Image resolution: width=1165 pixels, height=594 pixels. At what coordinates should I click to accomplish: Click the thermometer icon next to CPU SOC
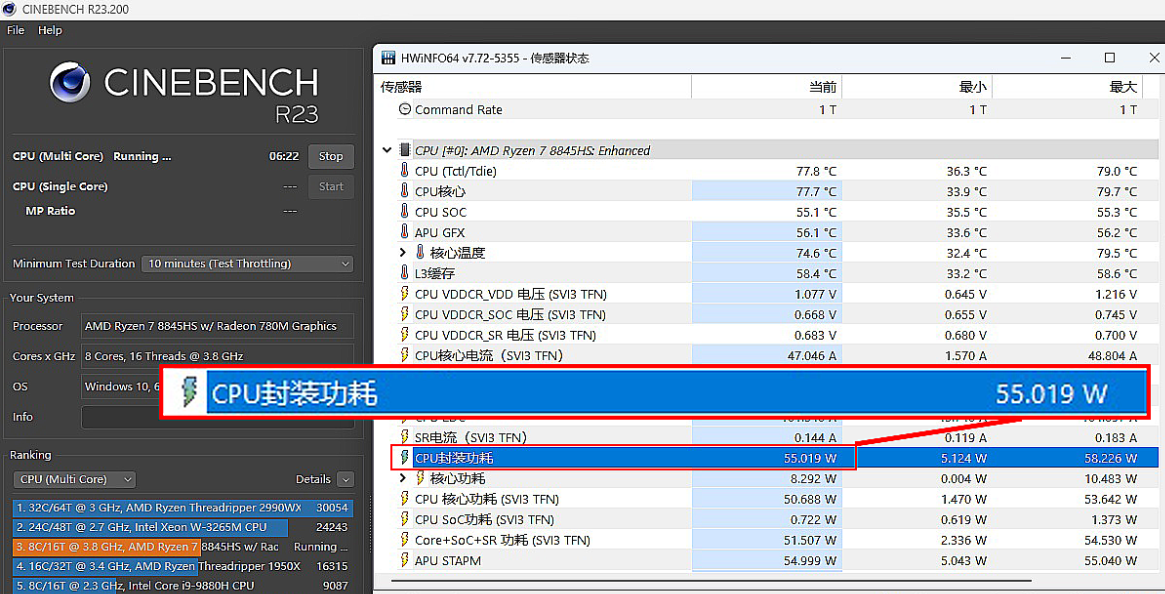coord(405,212)
